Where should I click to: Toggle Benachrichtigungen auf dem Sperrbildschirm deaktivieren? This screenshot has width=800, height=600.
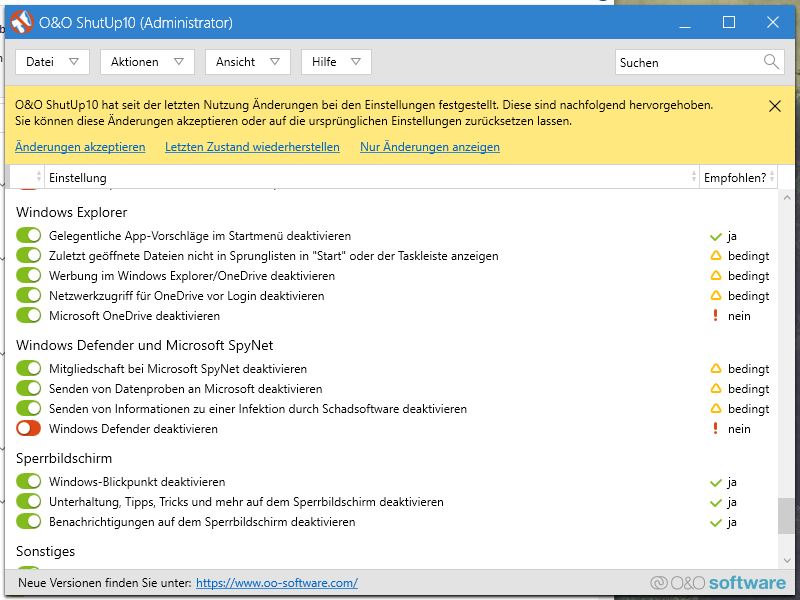click(28, 521)
